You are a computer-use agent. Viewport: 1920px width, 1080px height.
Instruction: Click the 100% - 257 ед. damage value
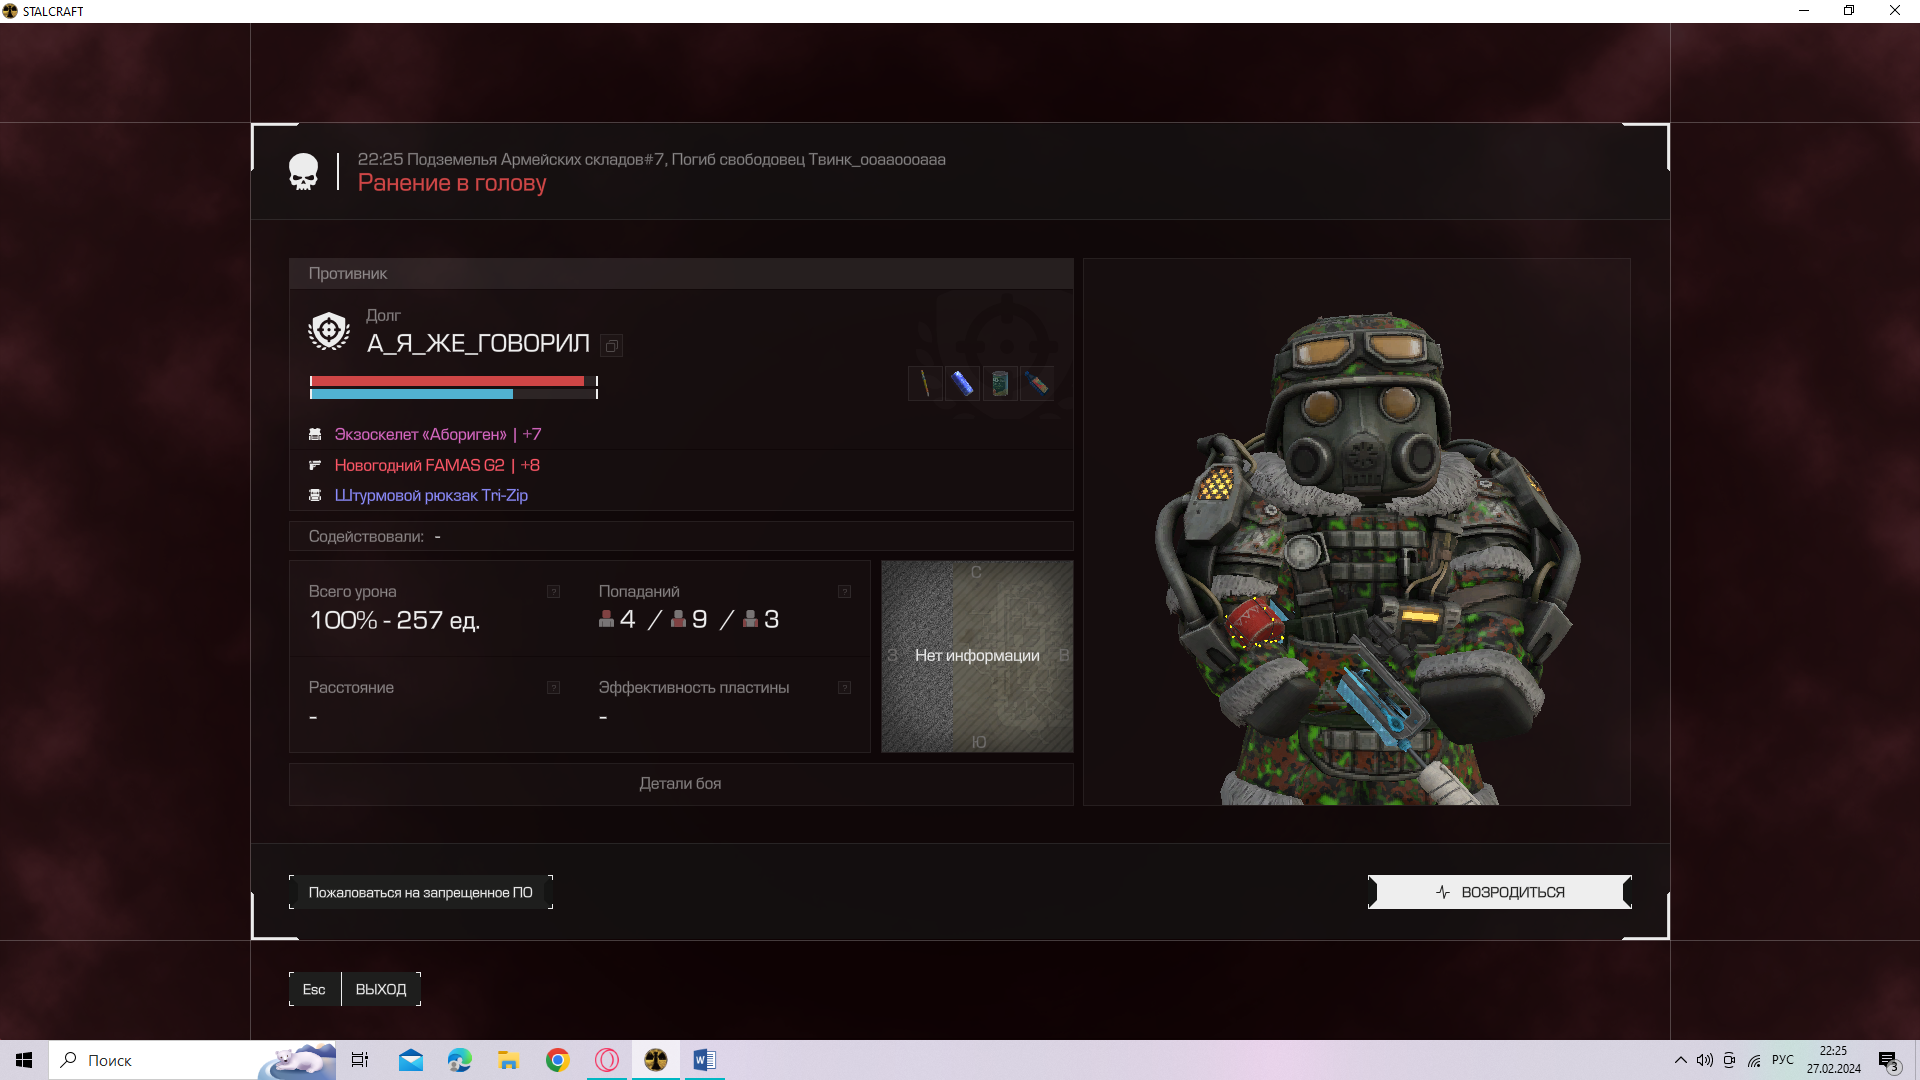point(395,620)
